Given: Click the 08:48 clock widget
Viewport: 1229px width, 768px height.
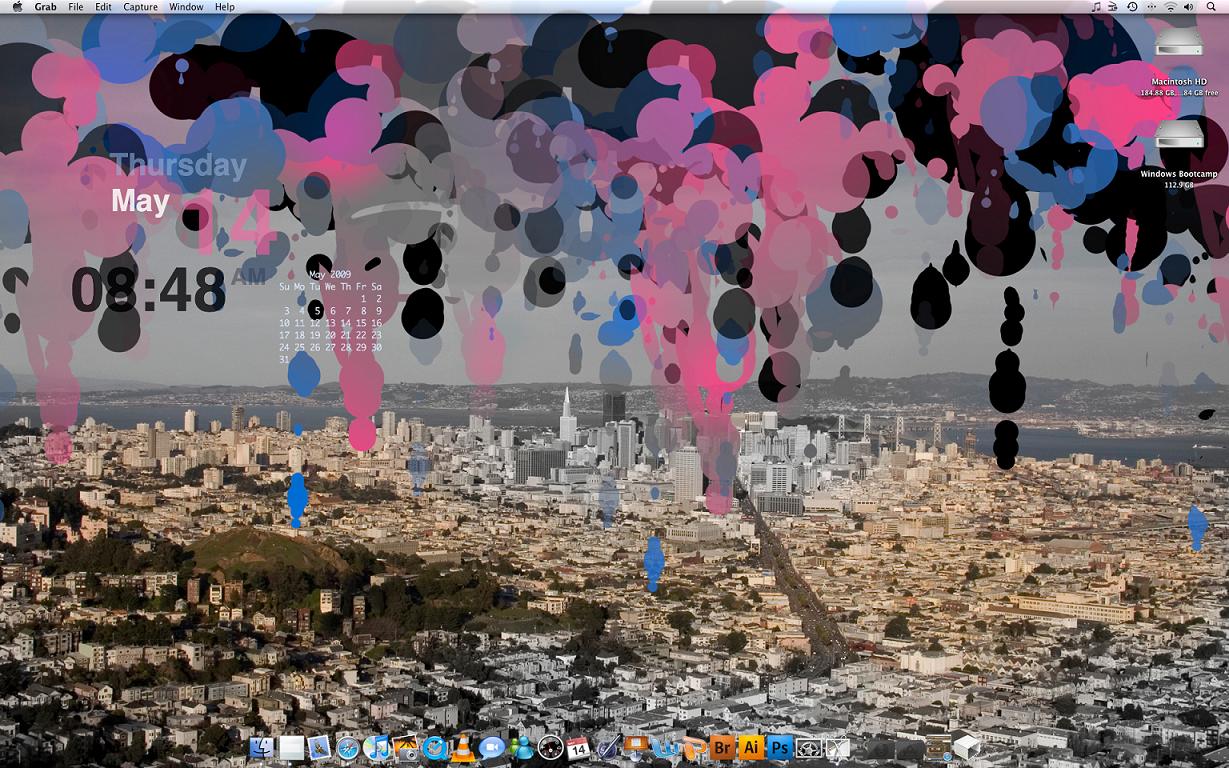Looking at the screenshot, I should (x=148, y=291).
